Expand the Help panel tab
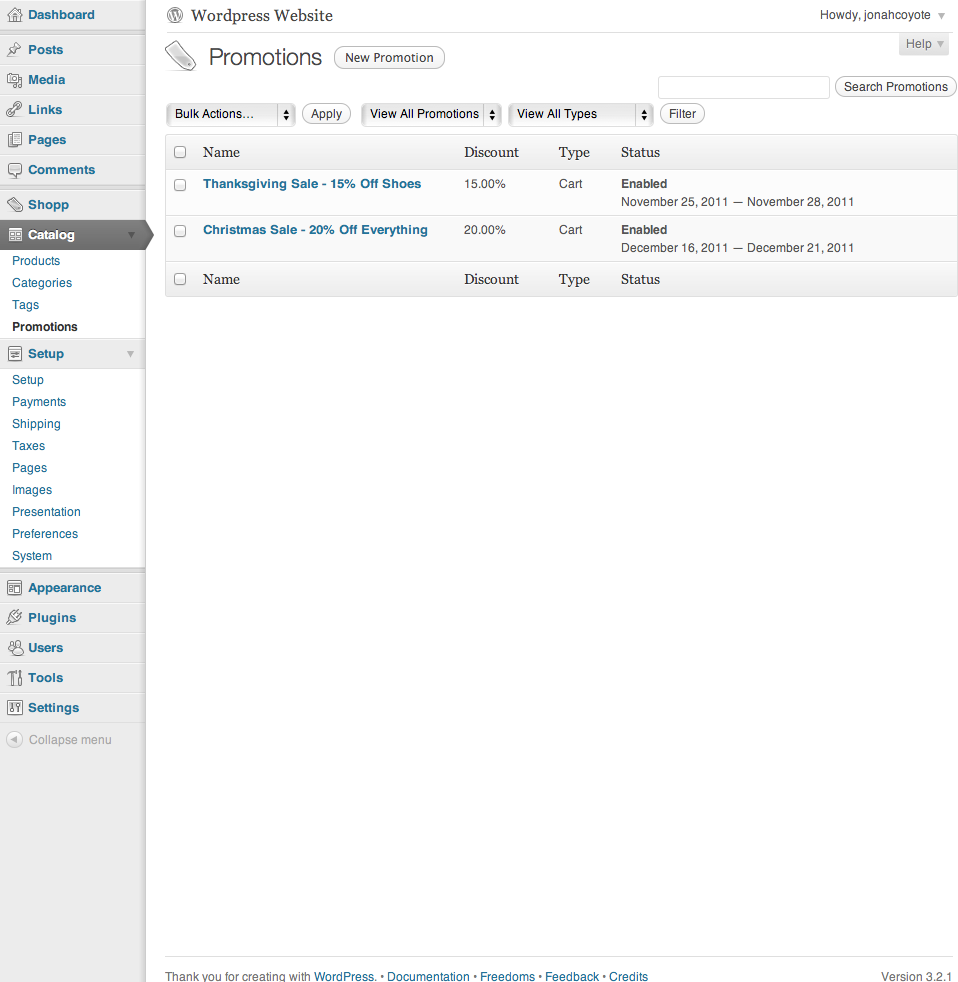The image size is (958, 982). 924,44
